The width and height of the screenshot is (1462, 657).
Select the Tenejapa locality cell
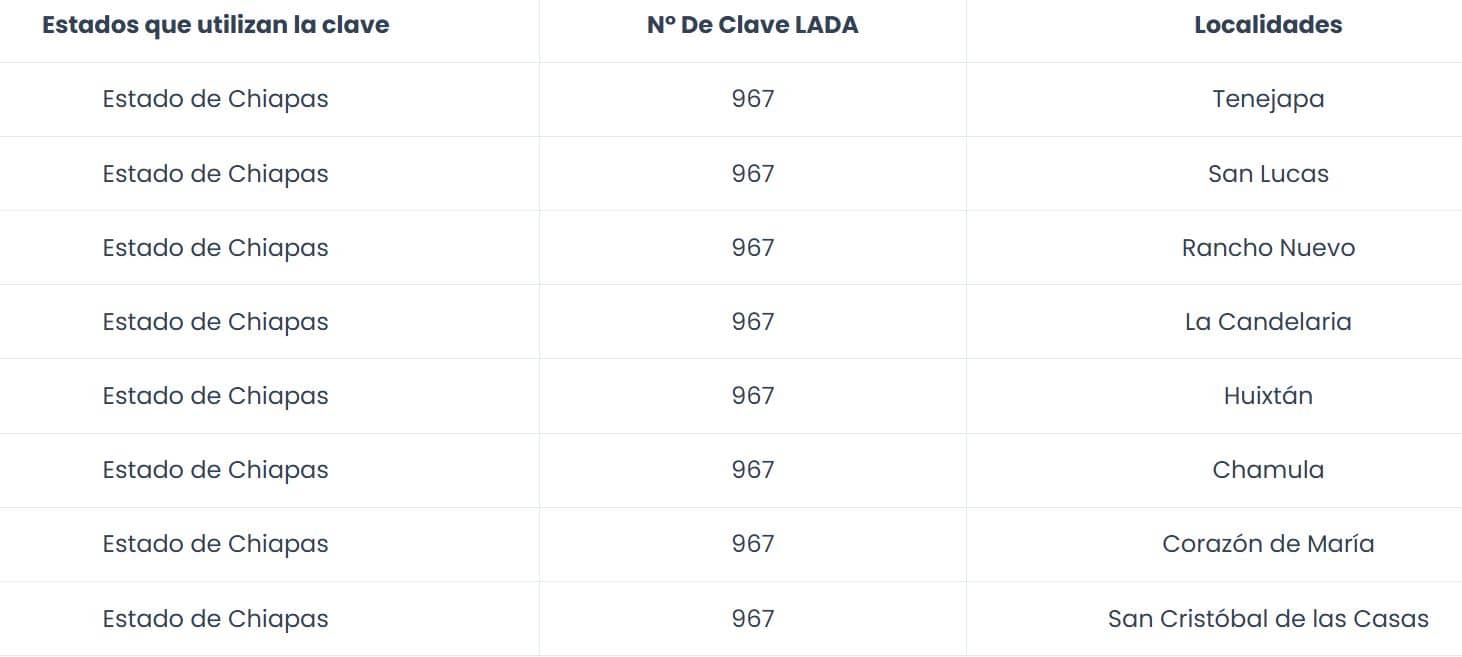click(x=1268, y=99)
